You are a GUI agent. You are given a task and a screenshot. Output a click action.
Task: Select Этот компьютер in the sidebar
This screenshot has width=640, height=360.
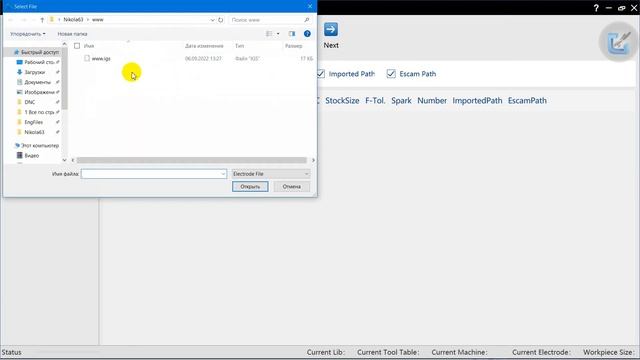(37, 145)
